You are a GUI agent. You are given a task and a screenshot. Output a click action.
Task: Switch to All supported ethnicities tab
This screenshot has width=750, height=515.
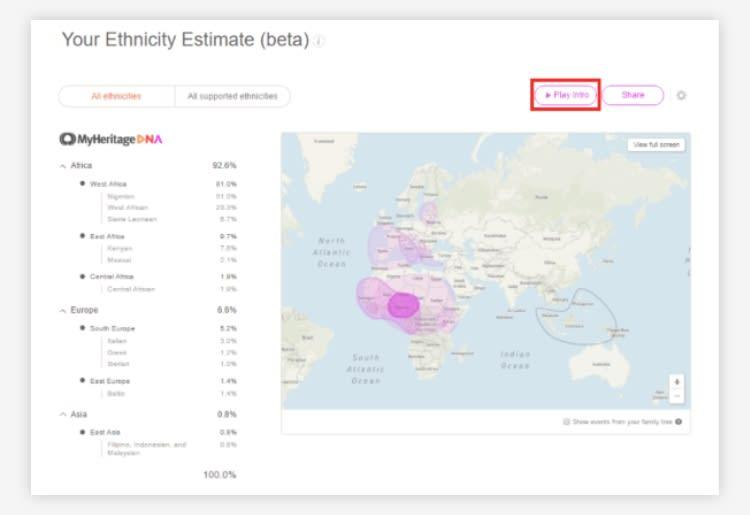pos(232,96)
